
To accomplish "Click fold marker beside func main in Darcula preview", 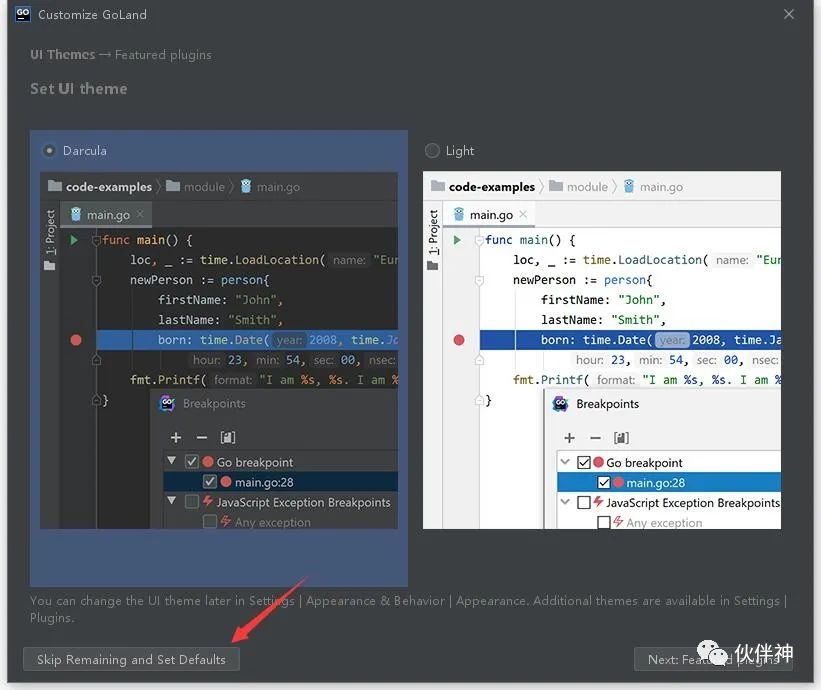I will coord(96,241).
